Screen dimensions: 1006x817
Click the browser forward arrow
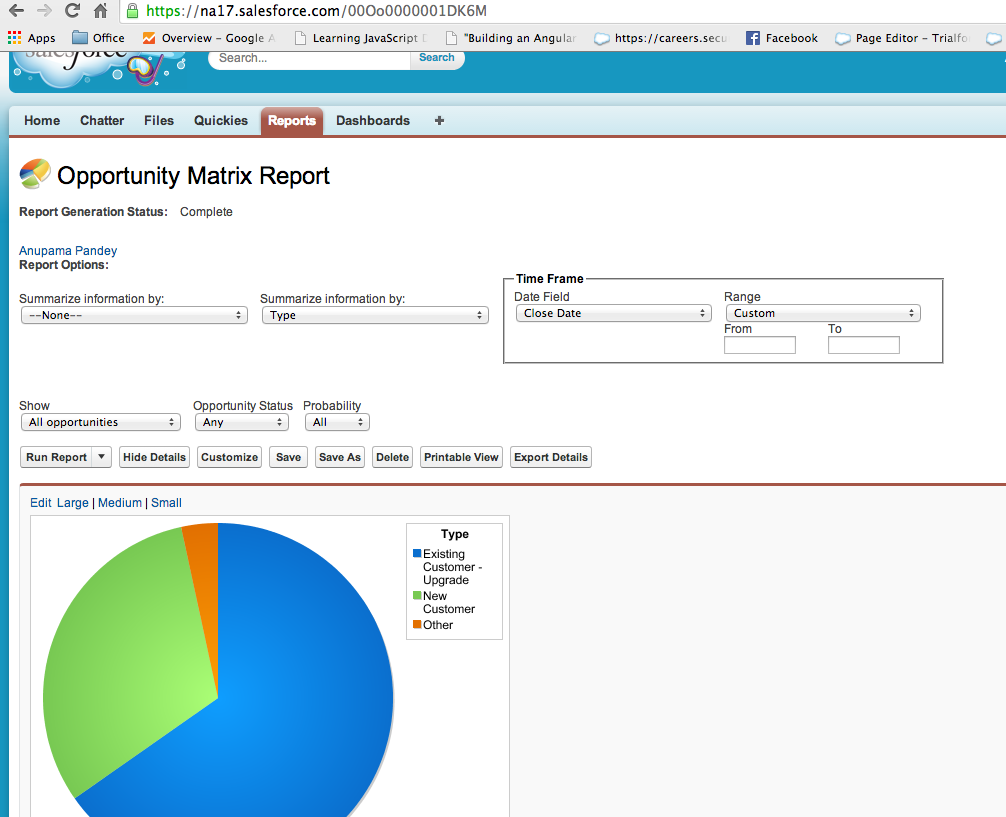pyautogui.click(x=44, y=10)
